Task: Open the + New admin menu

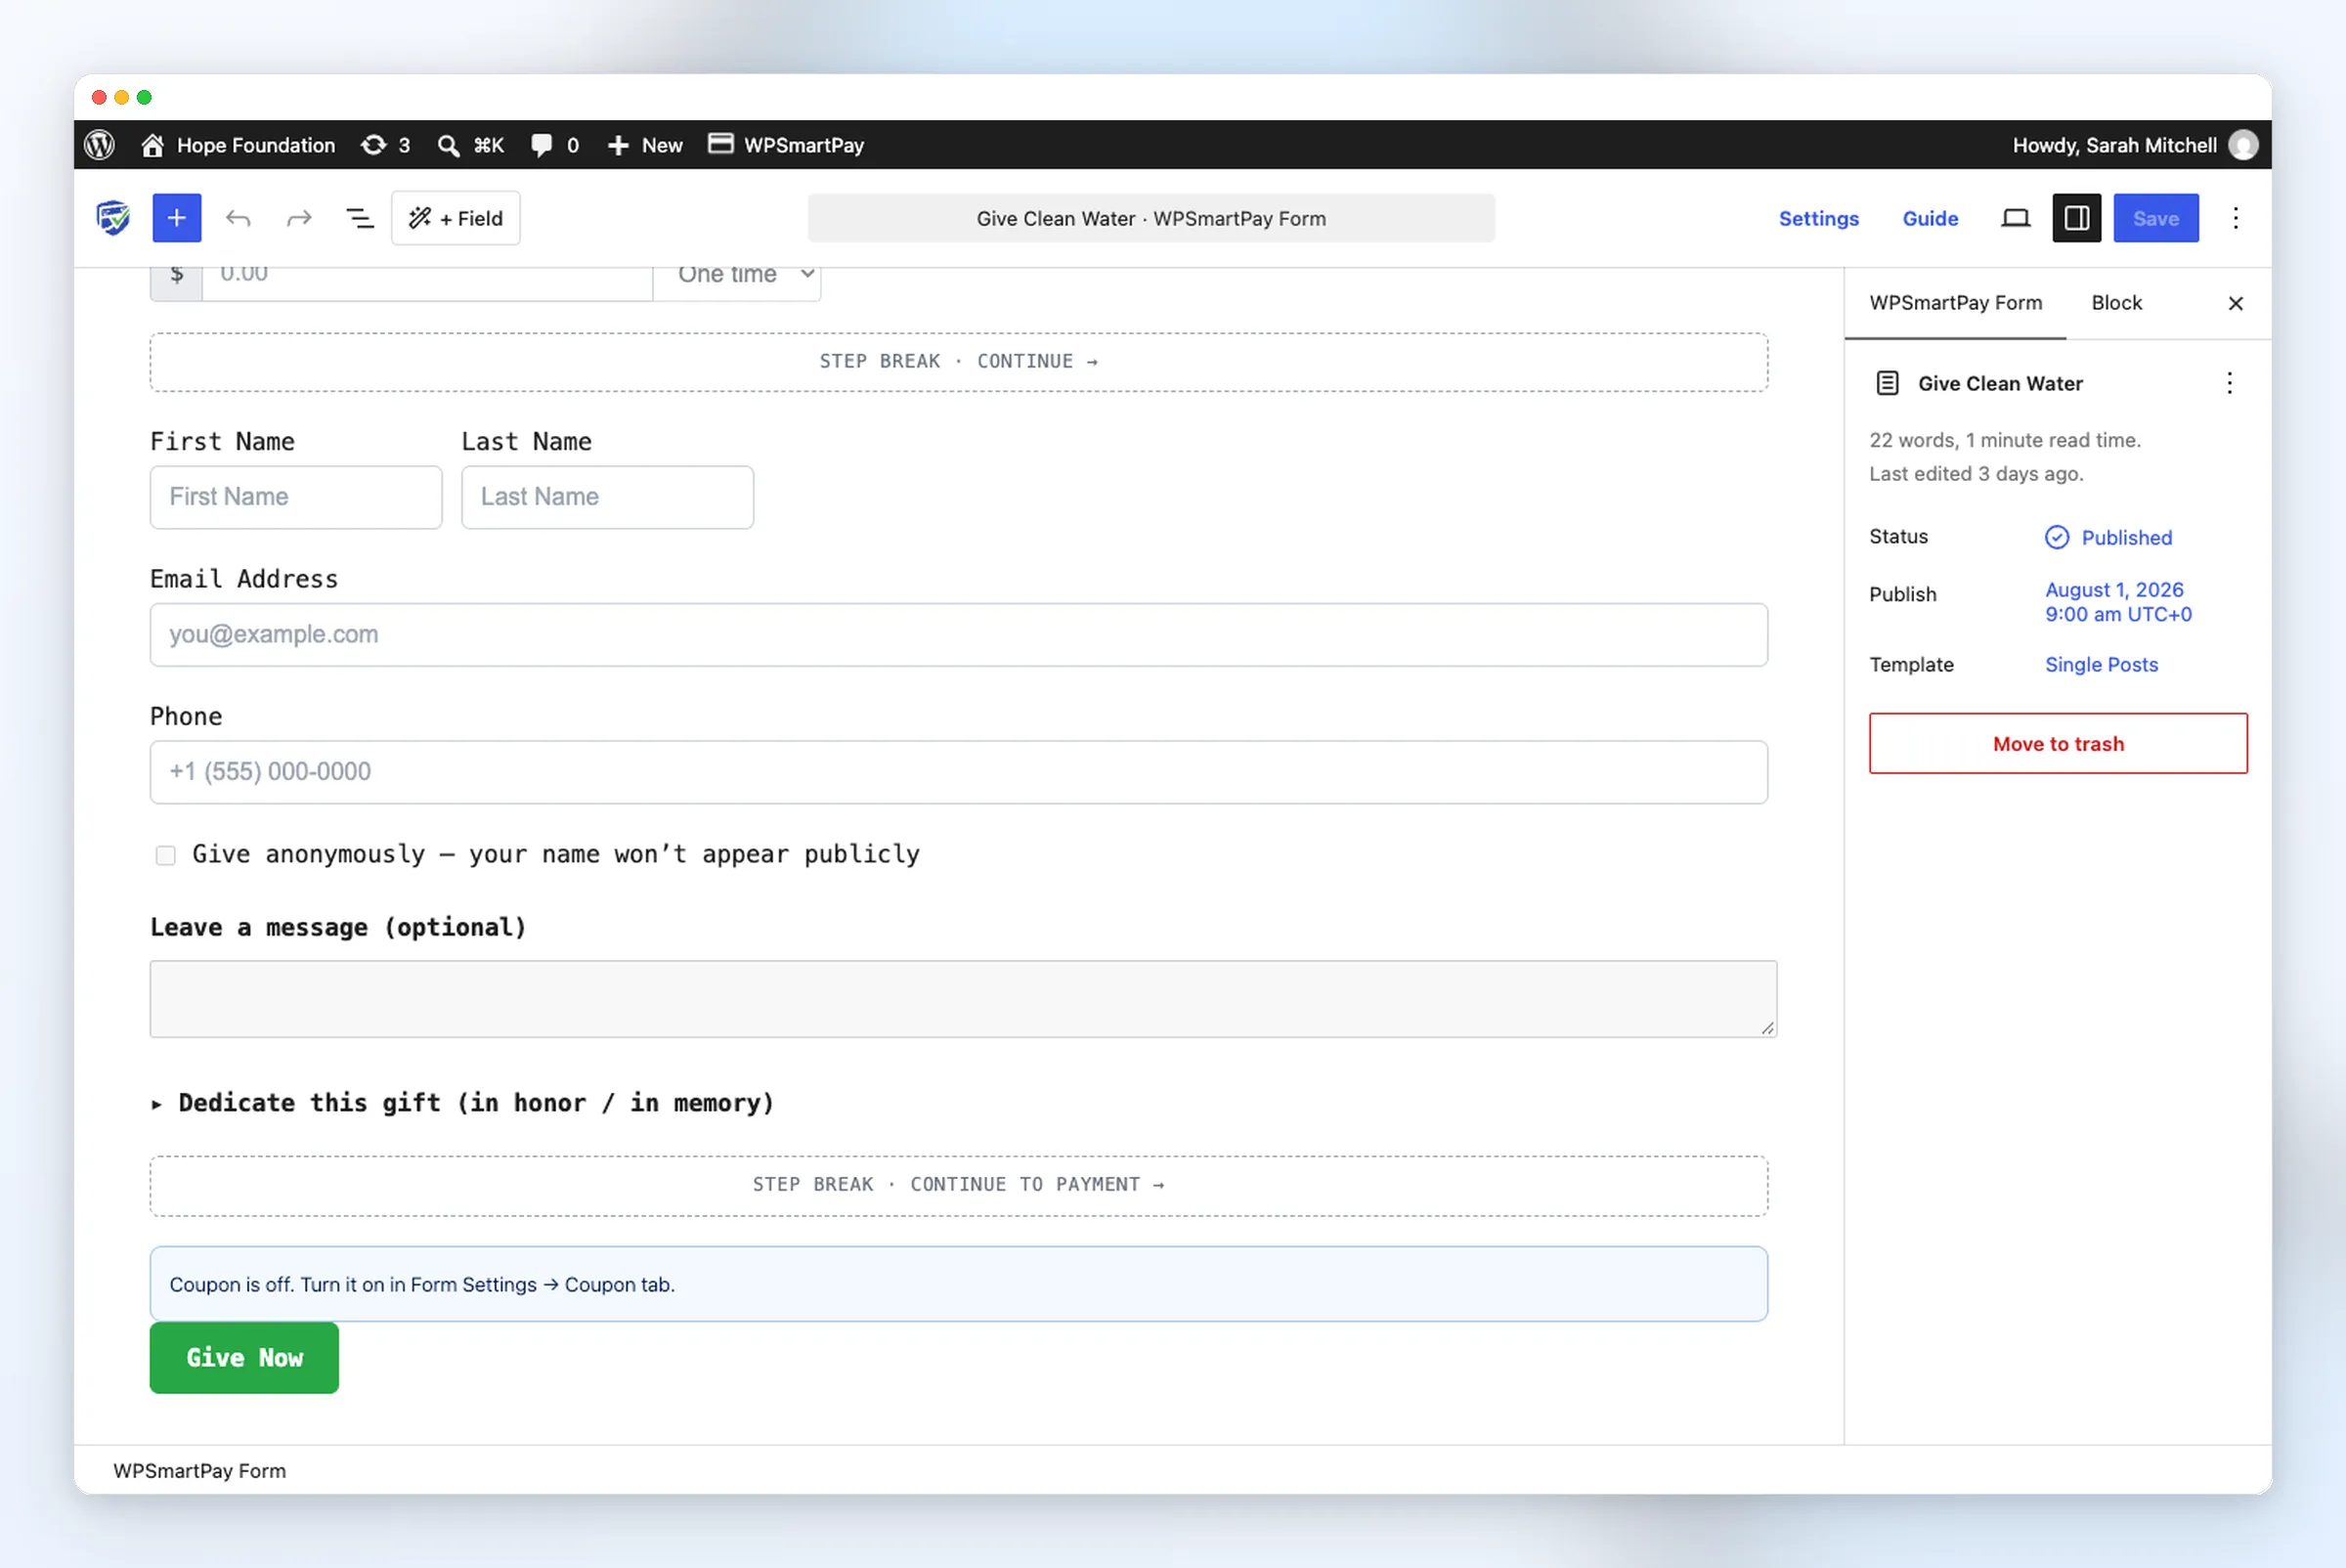Action: (x=645, y=145)
